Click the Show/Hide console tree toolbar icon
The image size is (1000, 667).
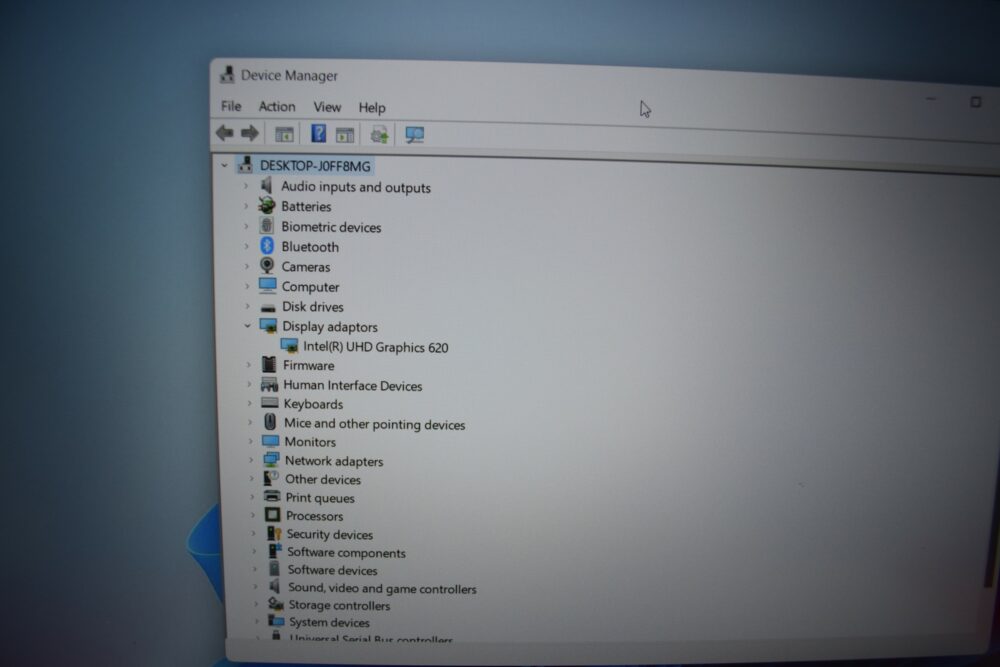point(284,135)
